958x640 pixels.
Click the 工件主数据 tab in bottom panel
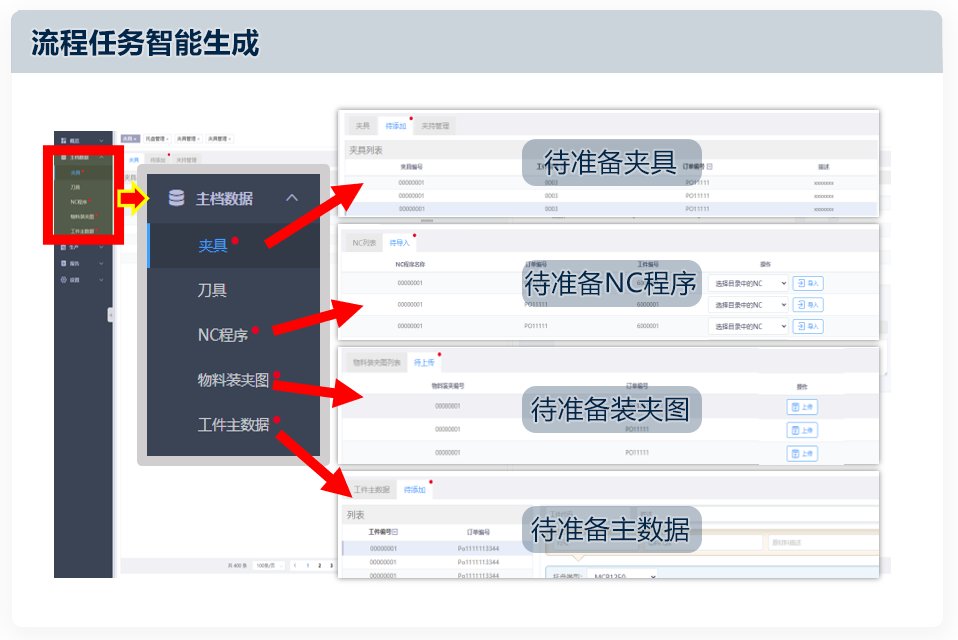tap(371, 490)
